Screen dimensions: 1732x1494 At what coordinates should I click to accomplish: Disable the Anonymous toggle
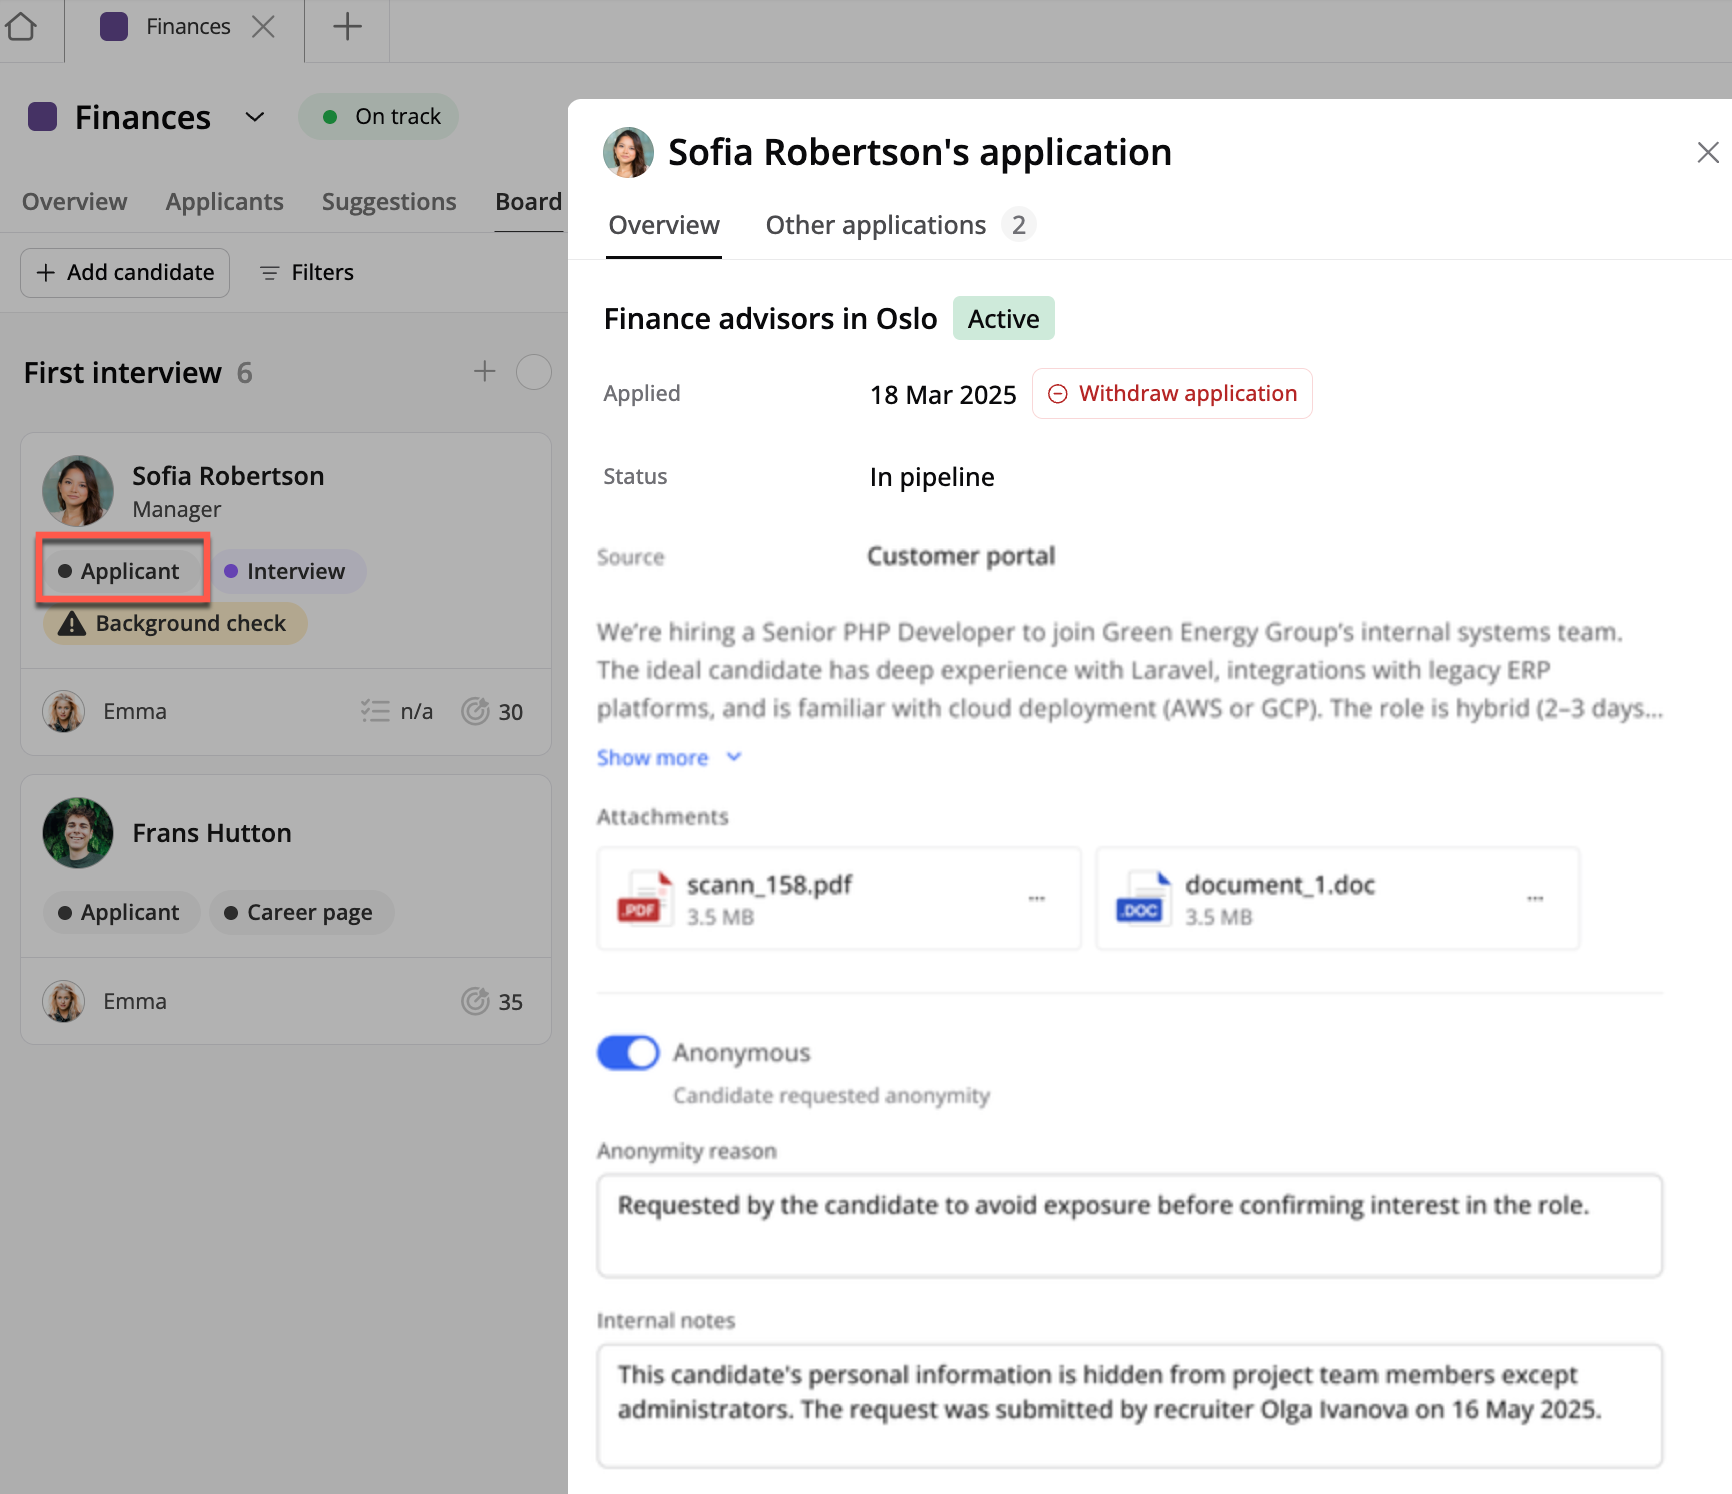628,1053
